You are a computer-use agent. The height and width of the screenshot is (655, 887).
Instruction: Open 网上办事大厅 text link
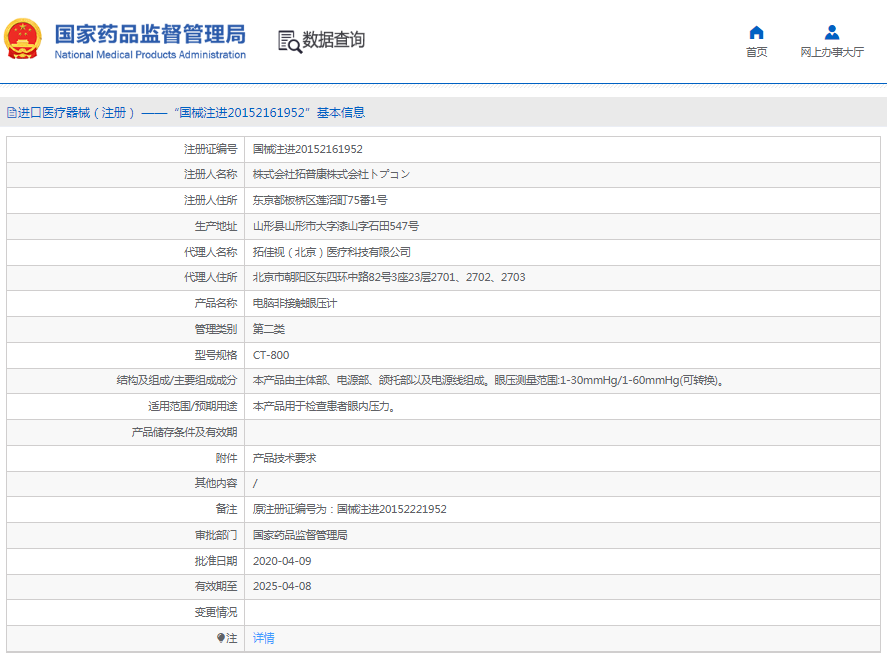(831, 52)
